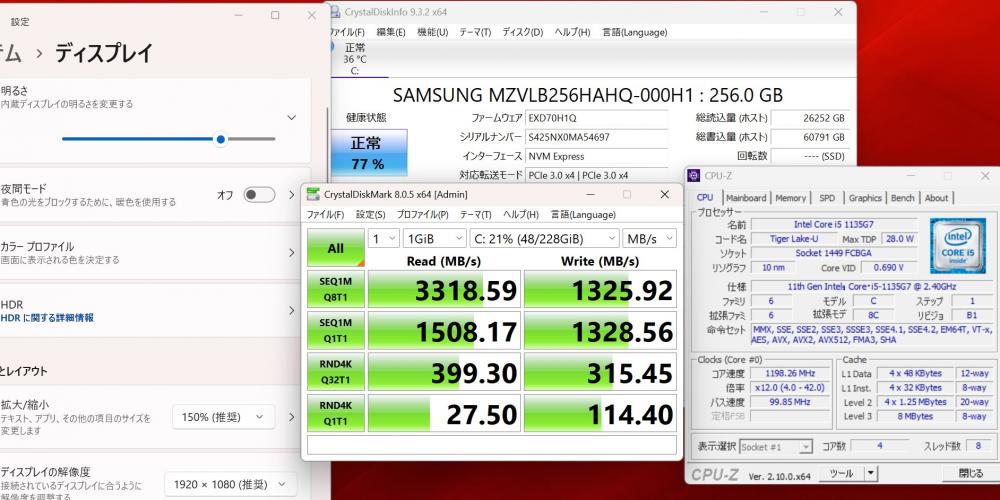Switch to the Mainboard tab in CPU-Z
This screenshot has width=1000, height=500.
(746, 198)
